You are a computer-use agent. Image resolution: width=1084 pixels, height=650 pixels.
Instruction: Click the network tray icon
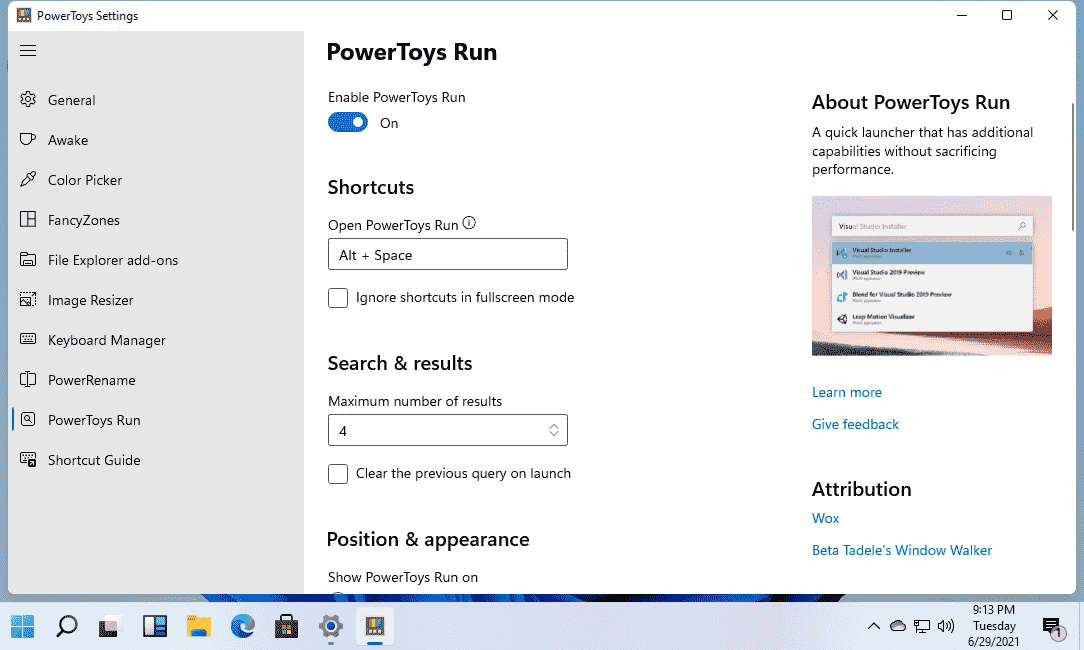922,626
